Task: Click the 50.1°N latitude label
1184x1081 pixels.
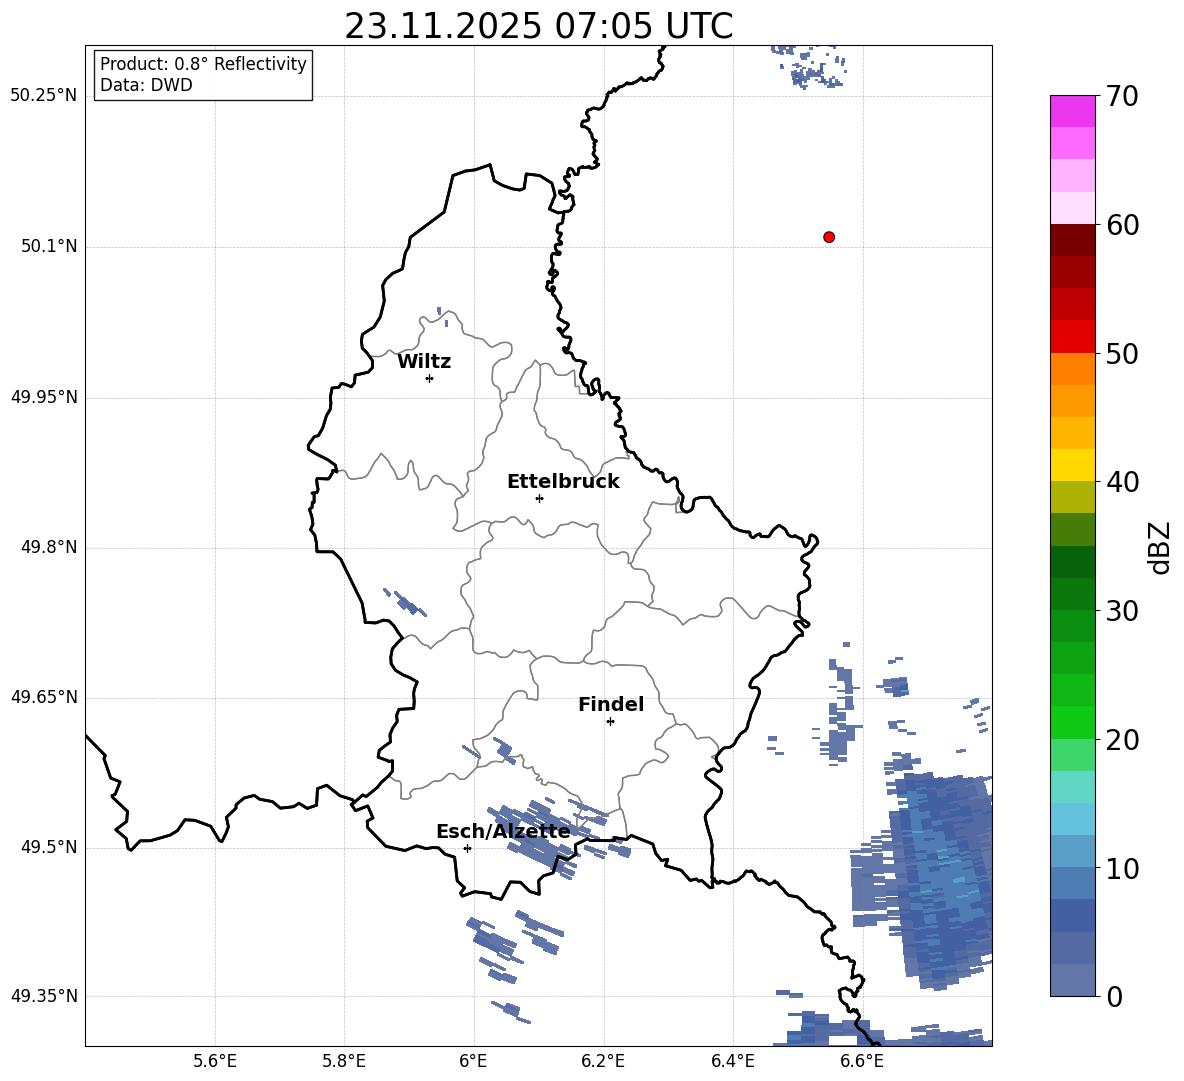Action: (x=49, y=247)
